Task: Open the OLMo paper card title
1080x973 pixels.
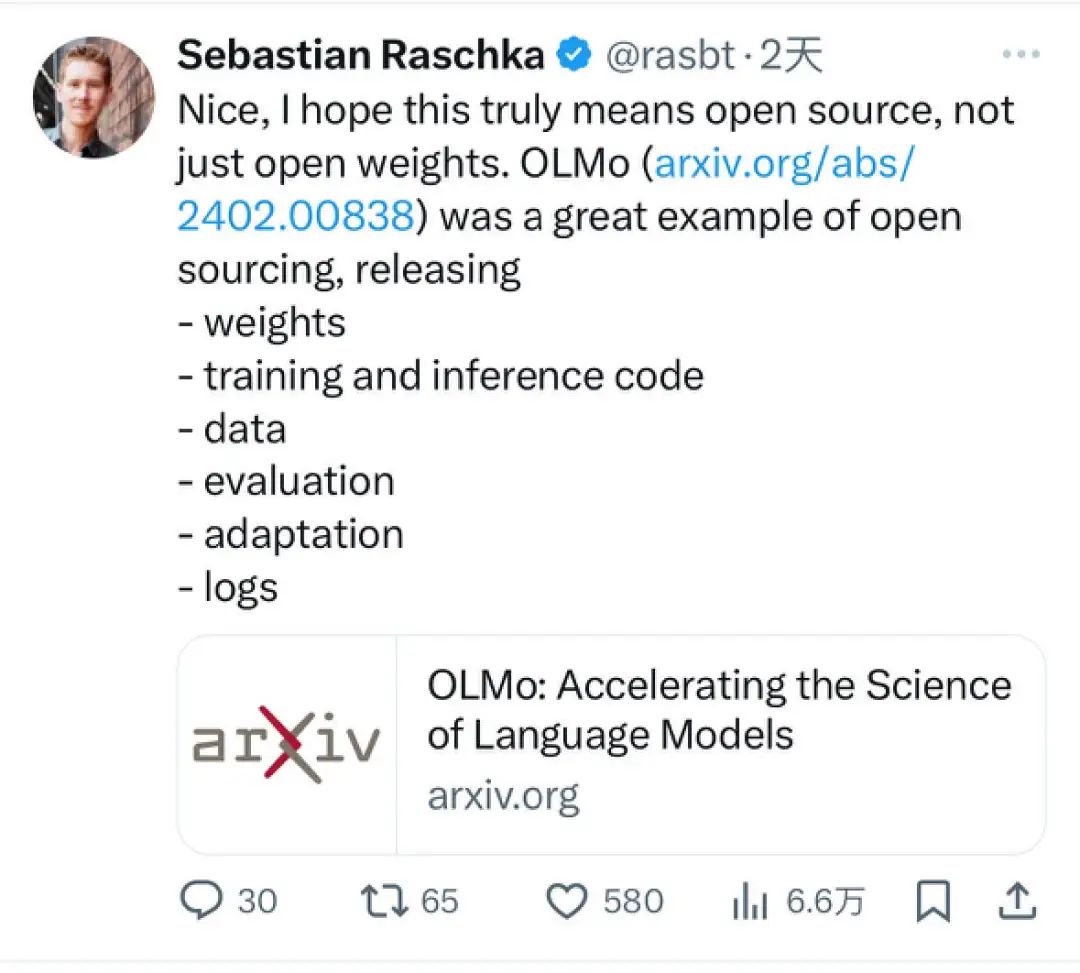Action: coord(719,709)
